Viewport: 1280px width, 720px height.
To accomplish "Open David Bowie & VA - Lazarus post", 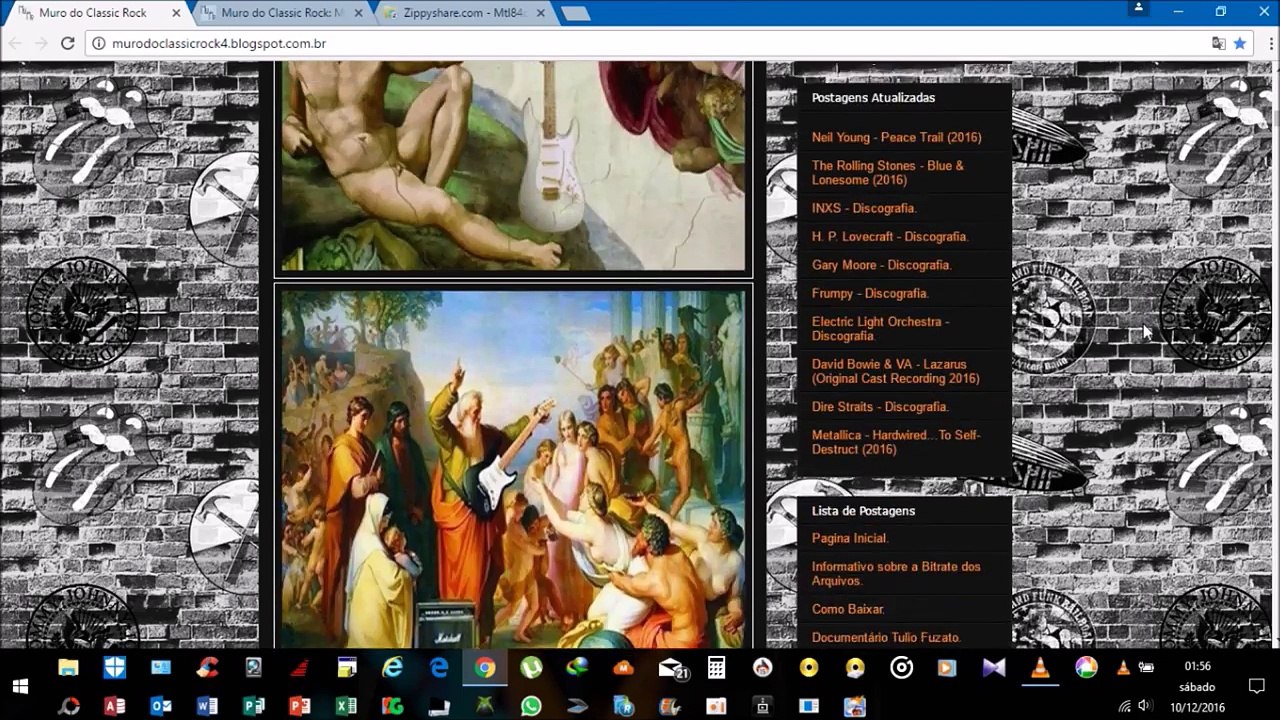I will coord(896,371).
